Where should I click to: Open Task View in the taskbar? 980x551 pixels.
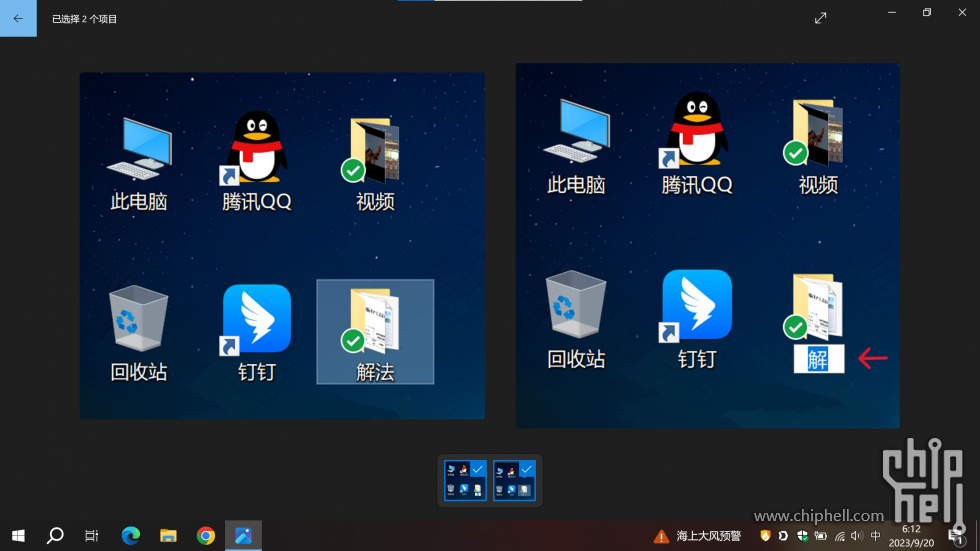click(x=92, y=535)
